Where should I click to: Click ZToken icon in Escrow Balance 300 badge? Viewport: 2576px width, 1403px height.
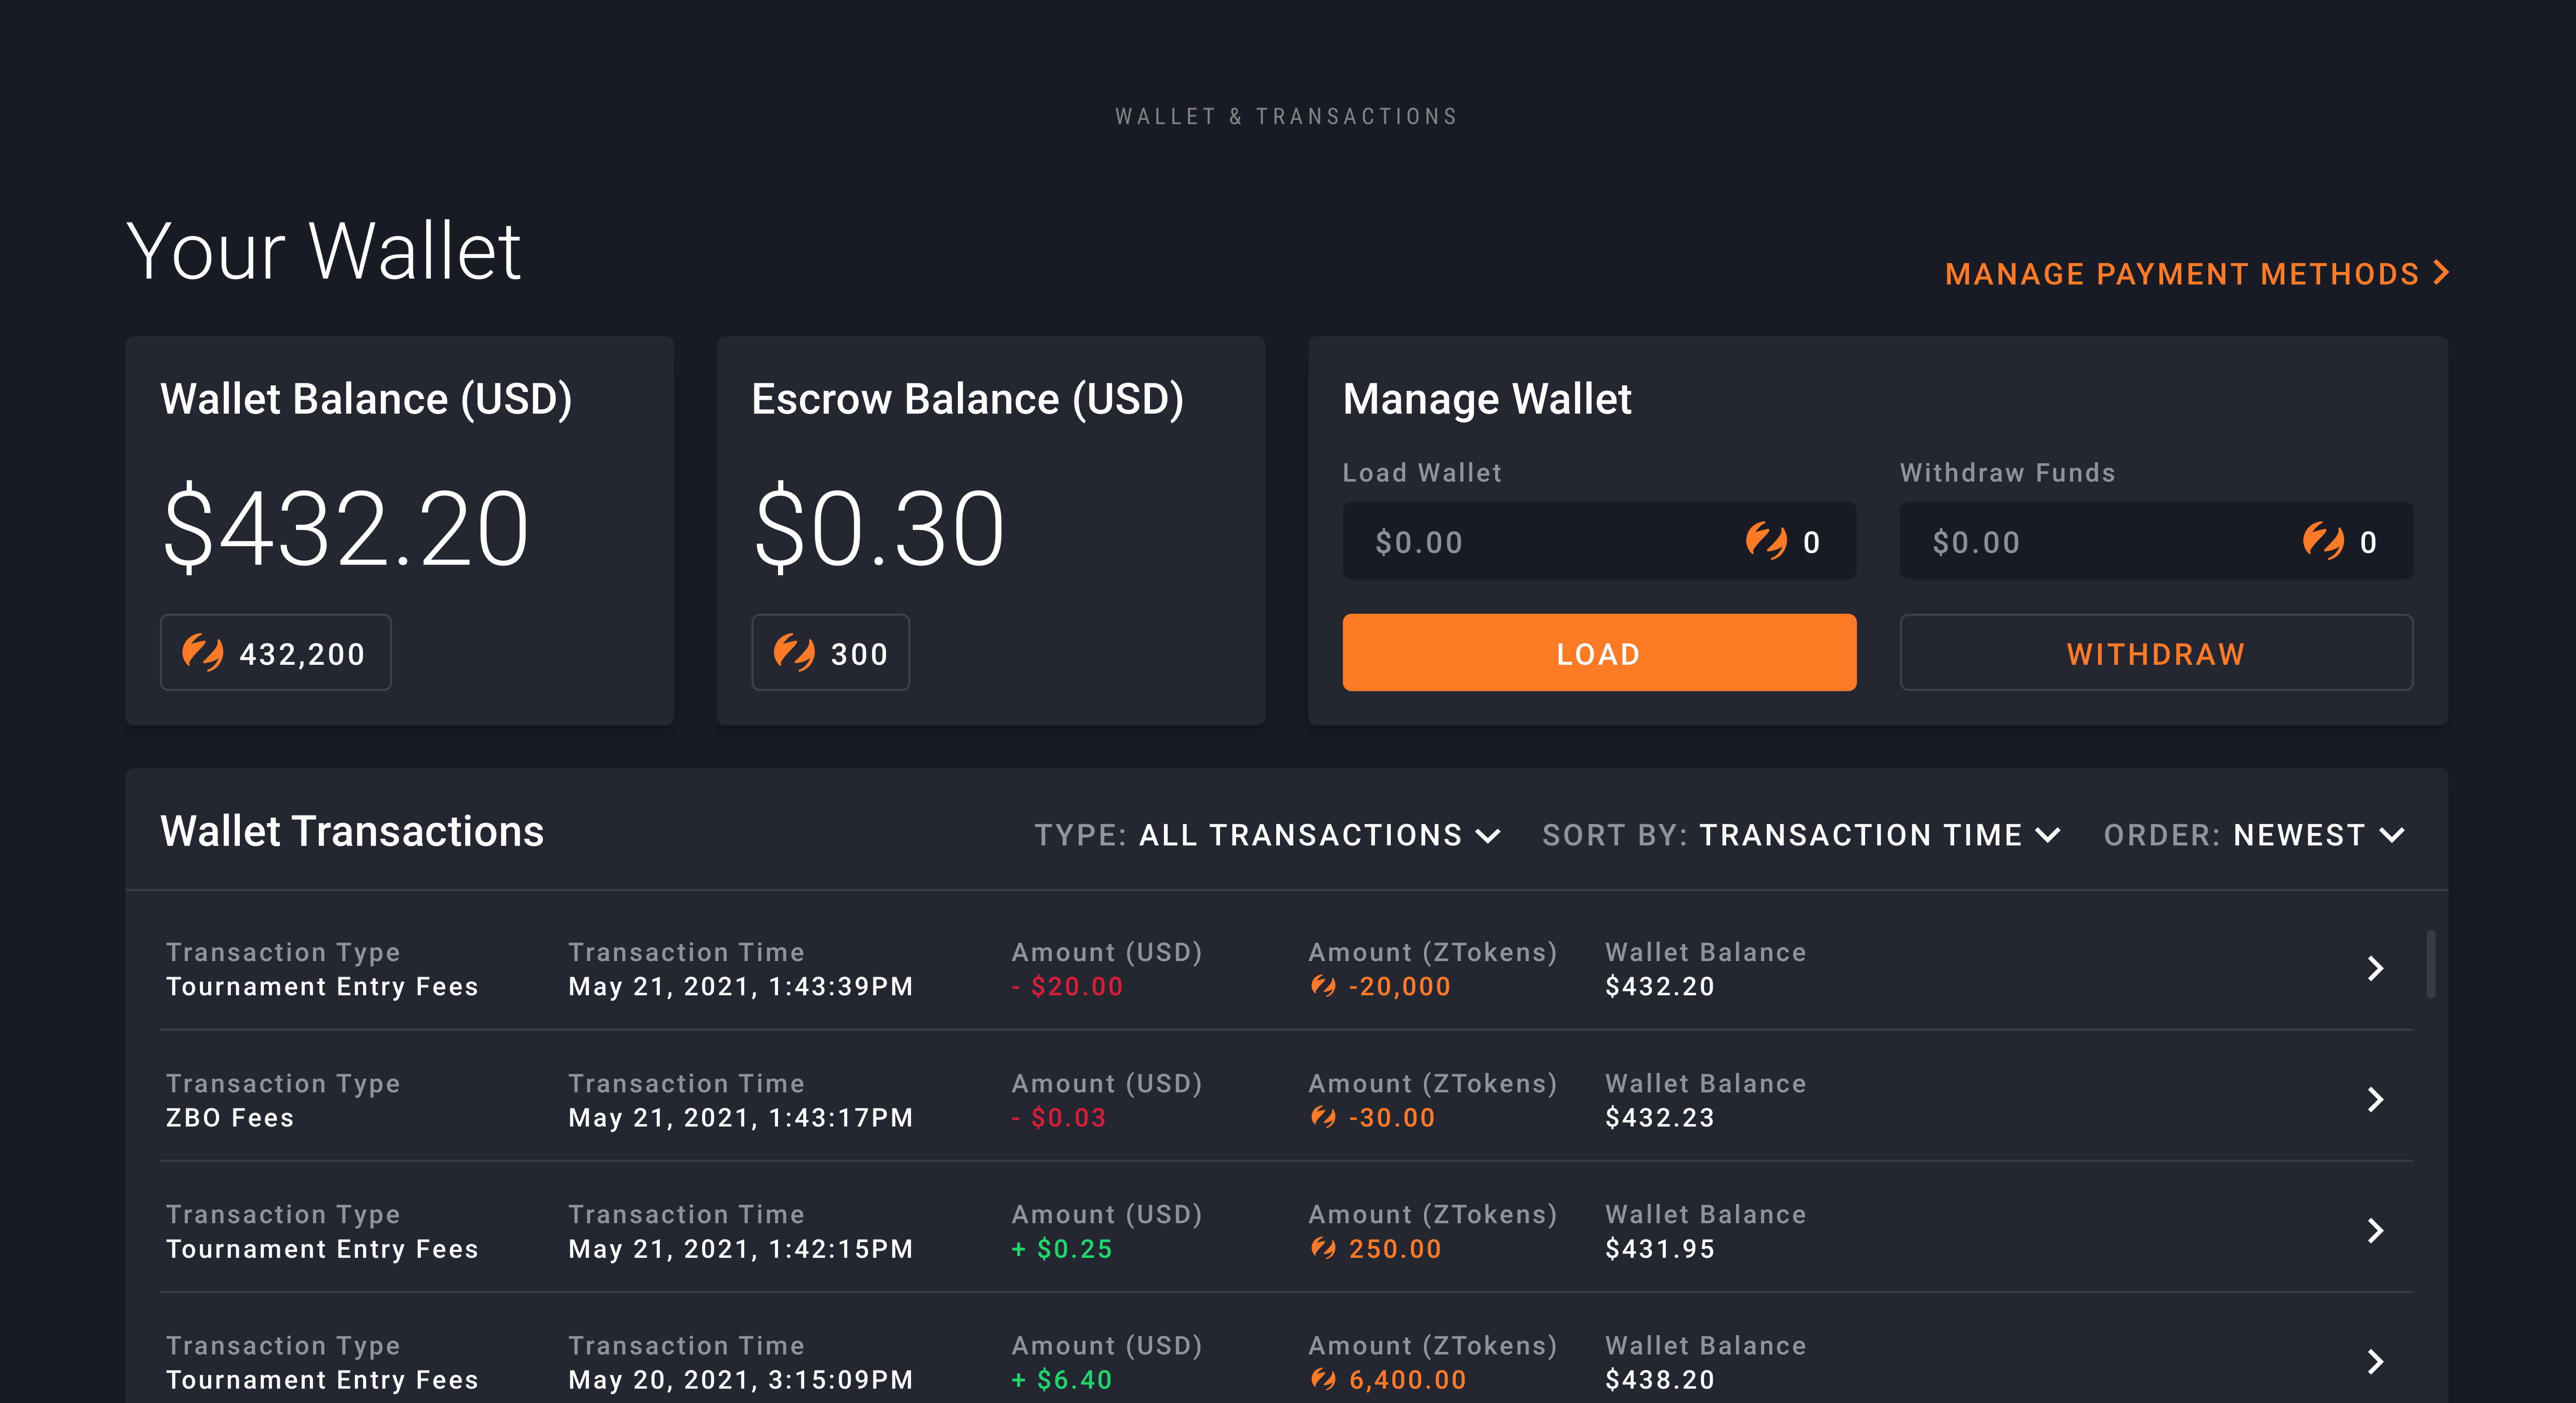[x=794, y=653]
